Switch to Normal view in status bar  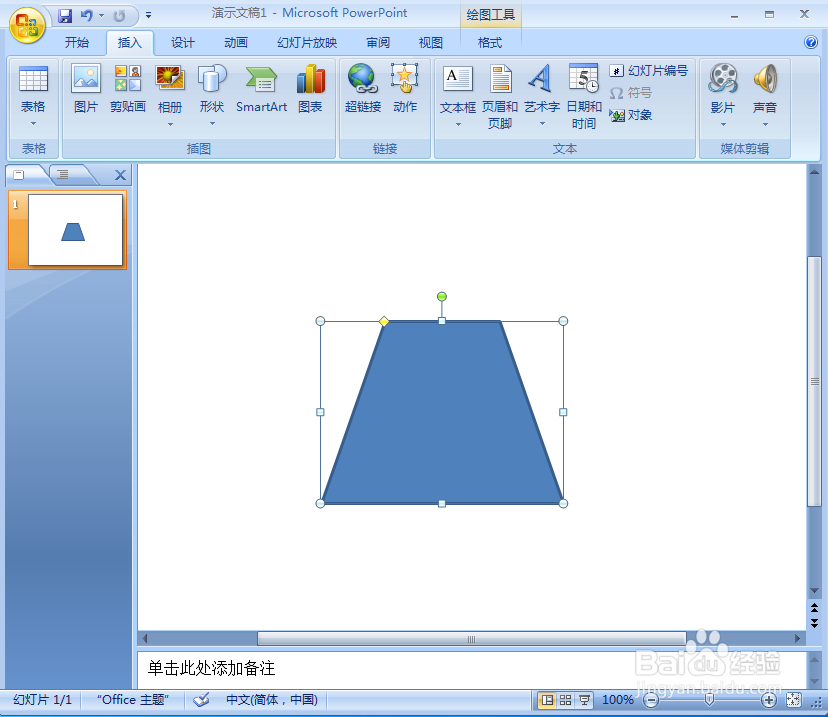(548, 700)
